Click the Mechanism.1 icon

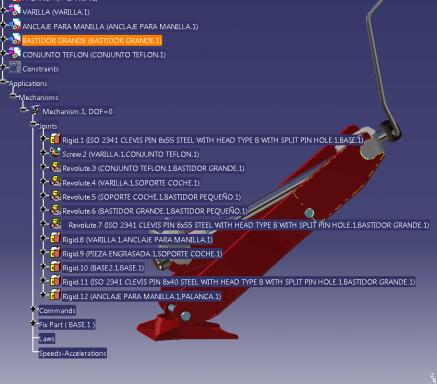tap(36, 111)
